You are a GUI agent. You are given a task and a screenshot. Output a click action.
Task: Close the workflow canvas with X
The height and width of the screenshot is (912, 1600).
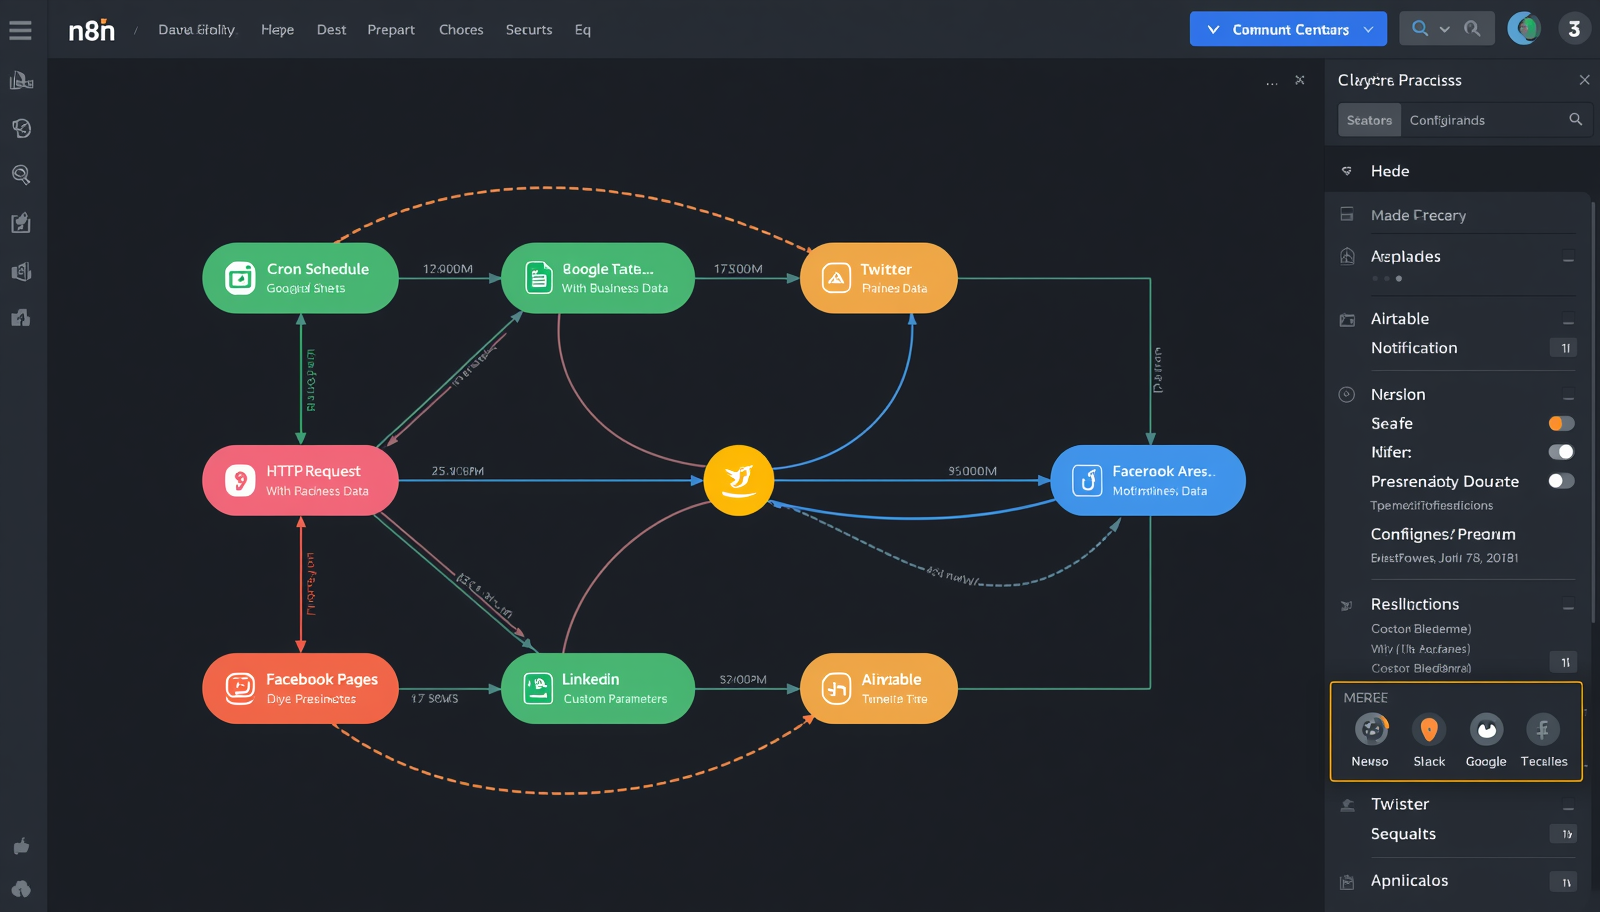[1300, 80]
